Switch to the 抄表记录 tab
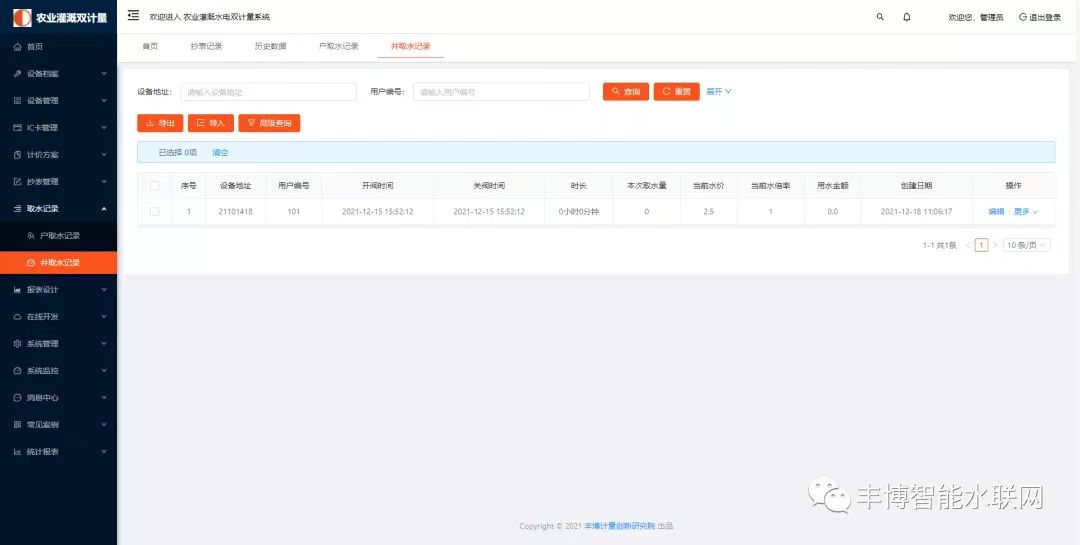1080x545 pixels. coord(206,46)
